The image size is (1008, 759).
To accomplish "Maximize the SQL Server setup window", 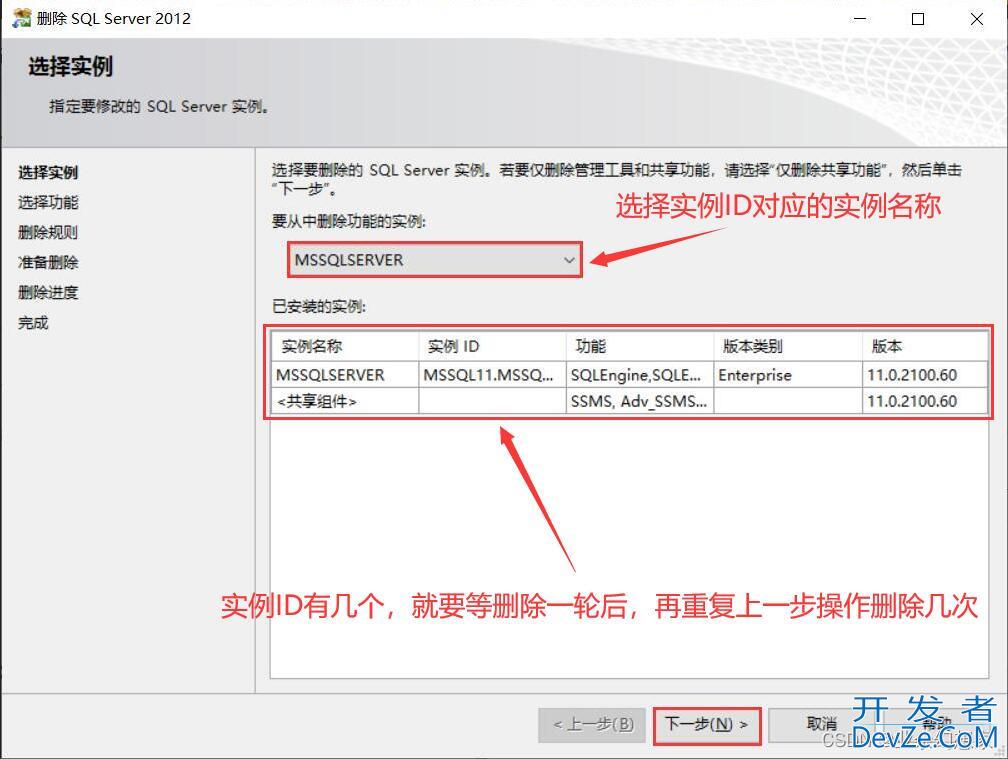I will click(x=918, y=19).
